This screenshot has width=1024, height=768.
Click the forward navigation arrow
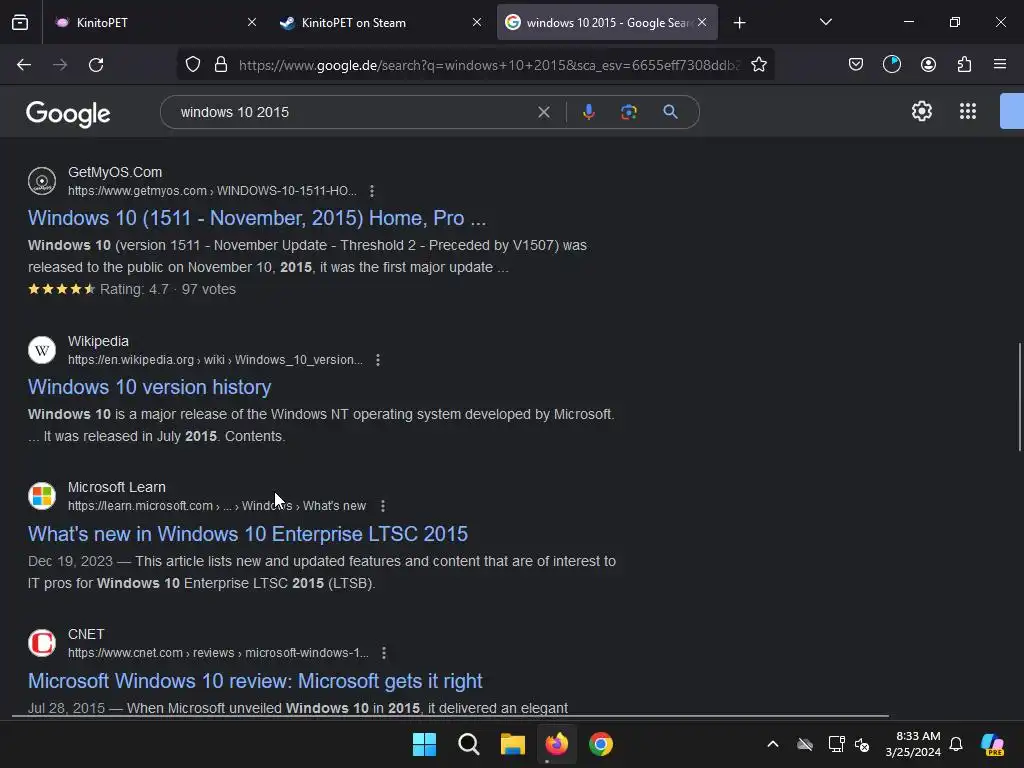(x=60, y=65)
